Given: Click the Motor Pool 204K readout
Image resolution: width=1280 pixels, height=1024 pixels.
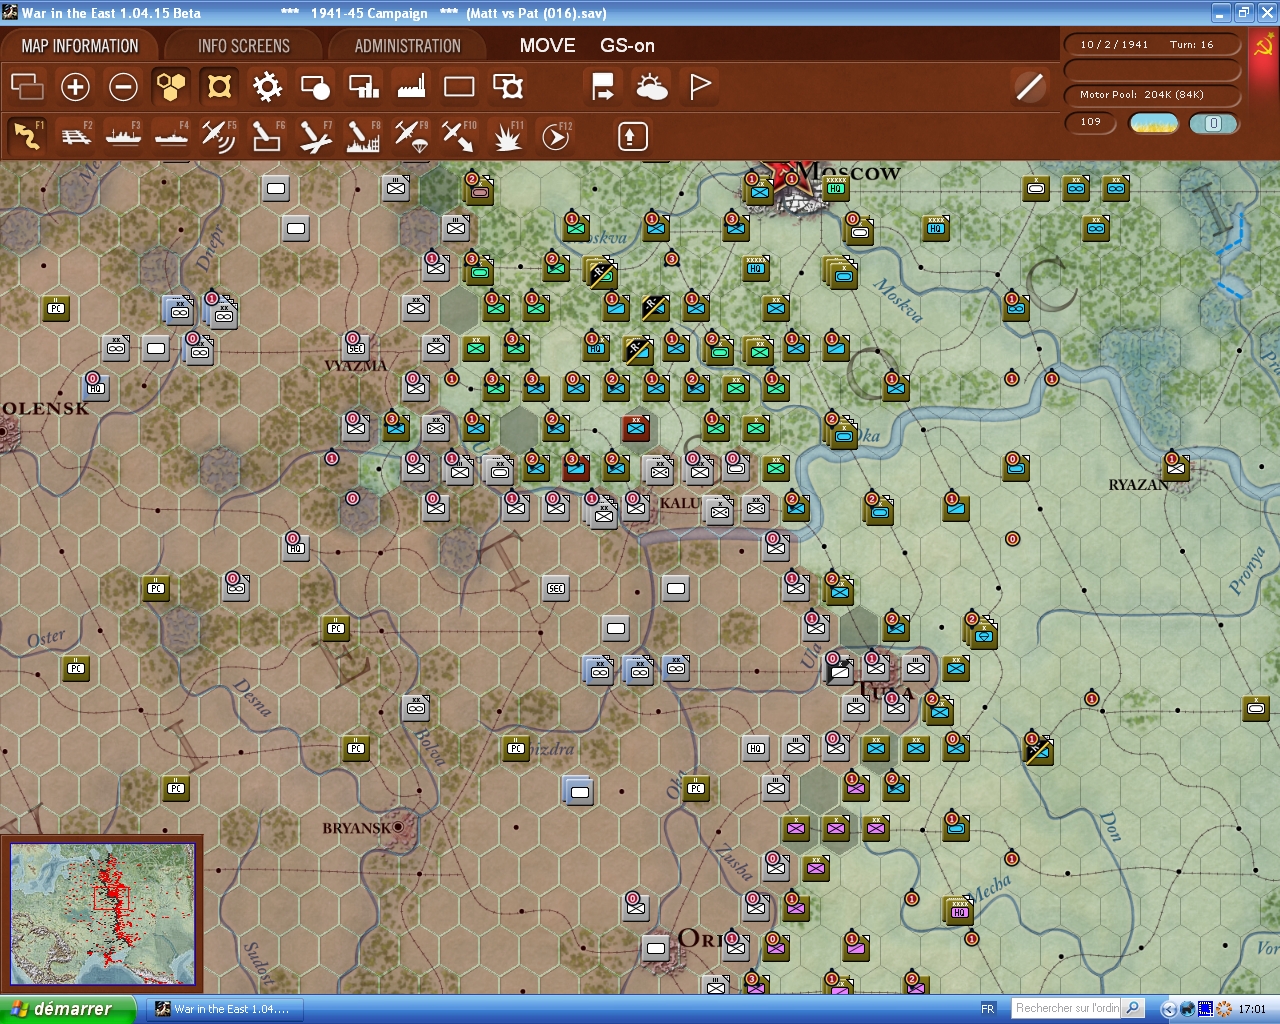Looking at the screenshot, I should click(1151, 95).
